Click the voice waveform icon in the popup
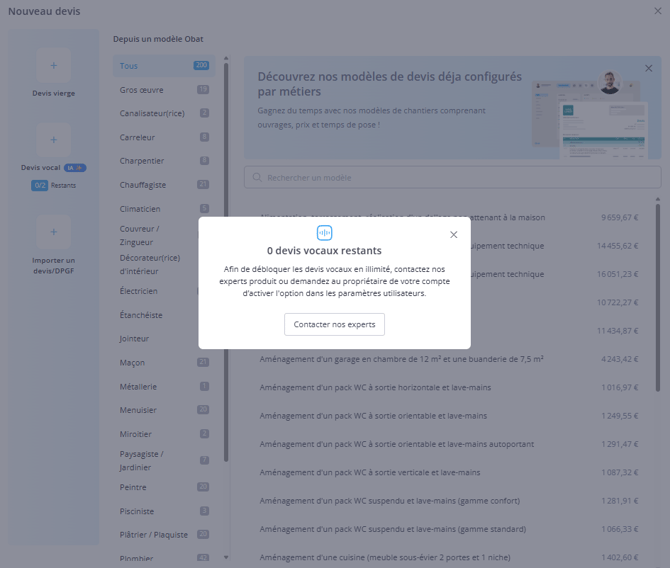 click(x=324, y=232)
